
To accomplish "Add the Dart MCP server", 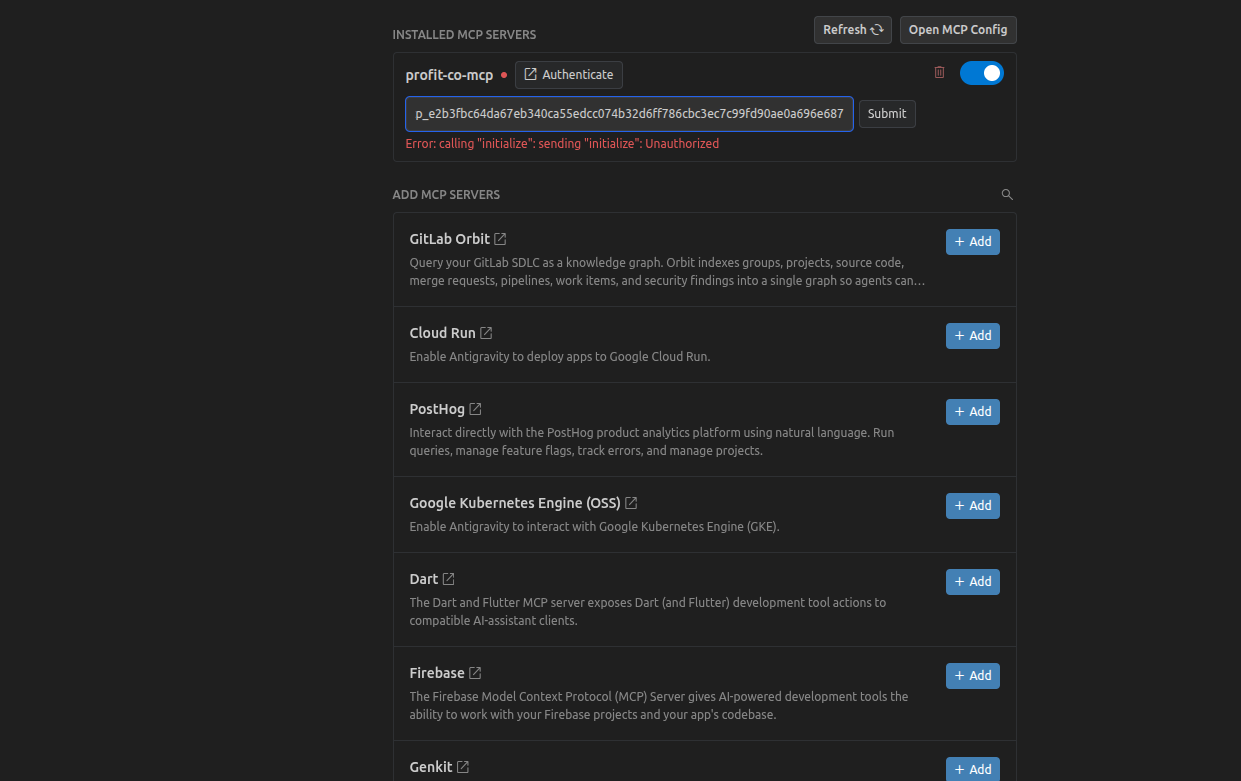I will [x=973, y=582].
